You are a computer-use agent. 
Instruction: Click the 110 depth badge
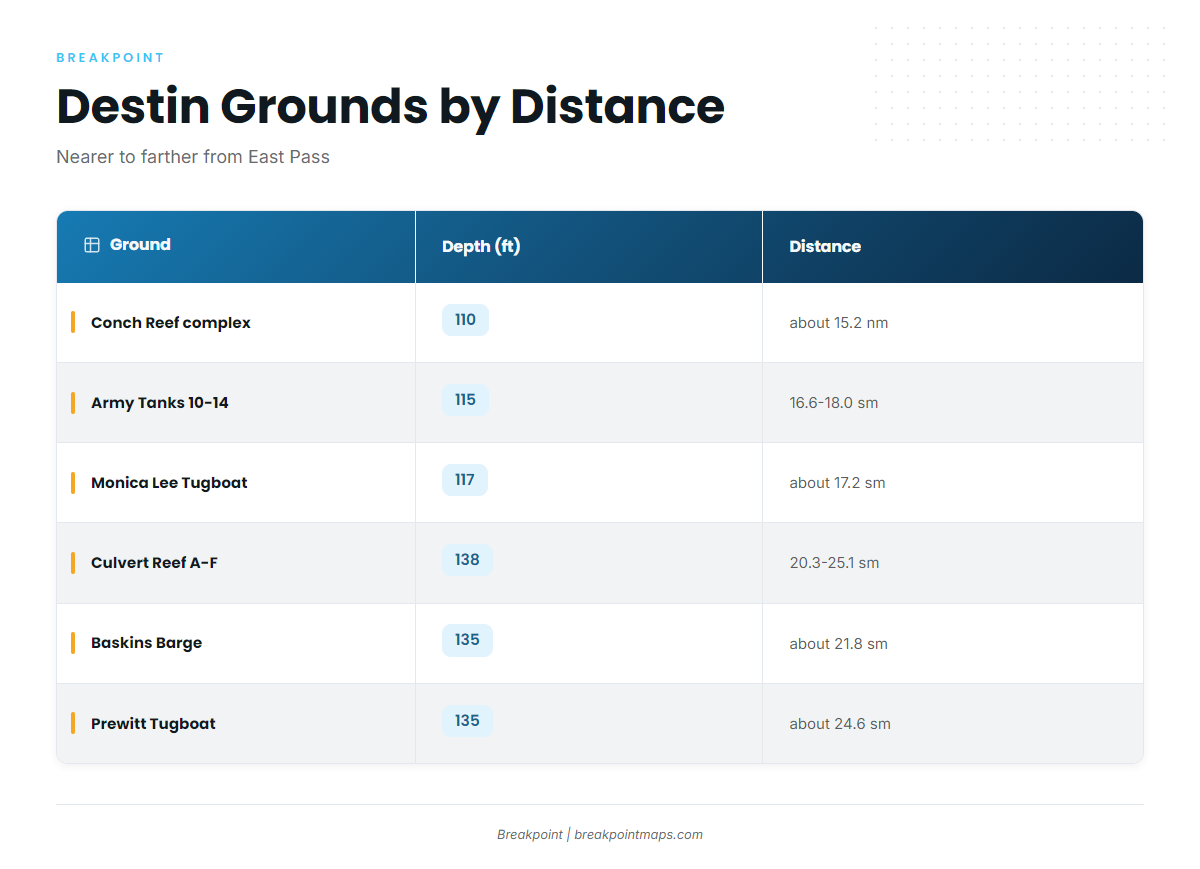[x=465, y=320]
